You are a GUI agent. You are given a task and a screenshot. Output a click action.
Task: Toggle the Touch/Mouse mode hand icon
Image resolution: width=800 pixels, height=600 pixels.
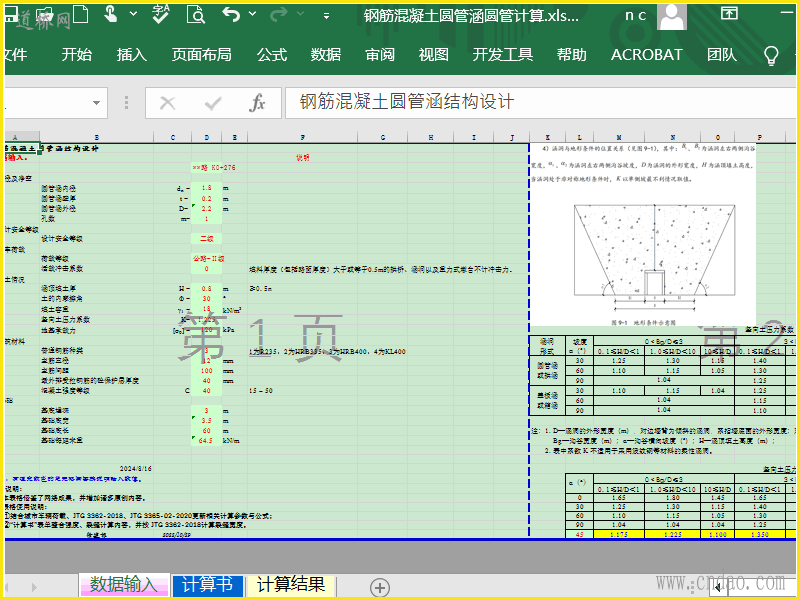(x=110, y=14)
